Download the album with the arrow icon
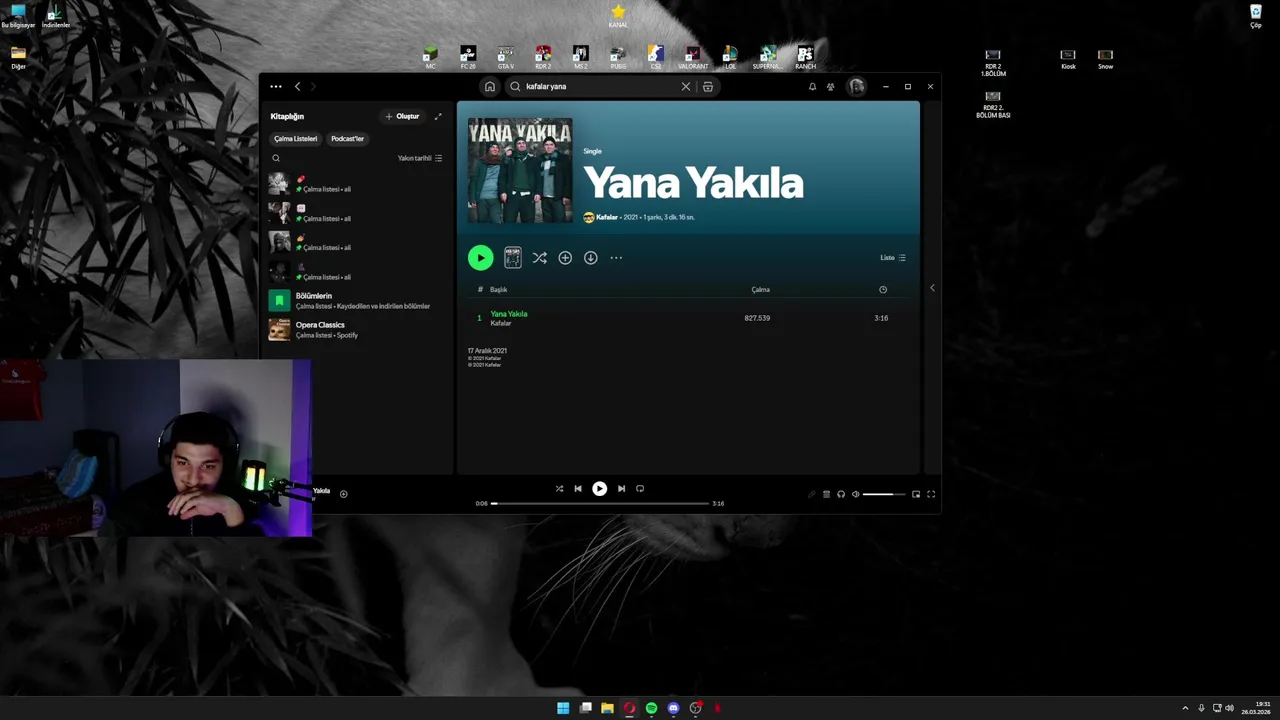Viewport: 1280px width, 720px height. pos(591,258)
